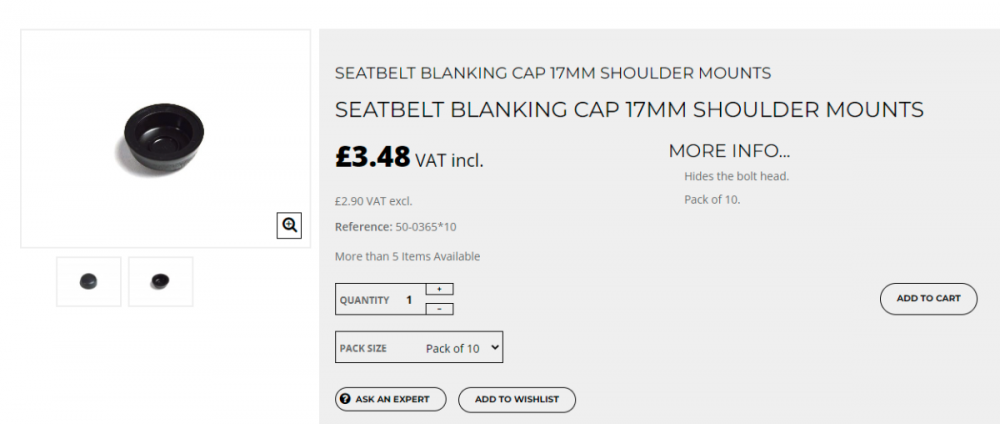The height and width of the screenshot is (424, 1000).
Task: Click the £2.90 VAT excl. text
Action: tap(373, 201)
